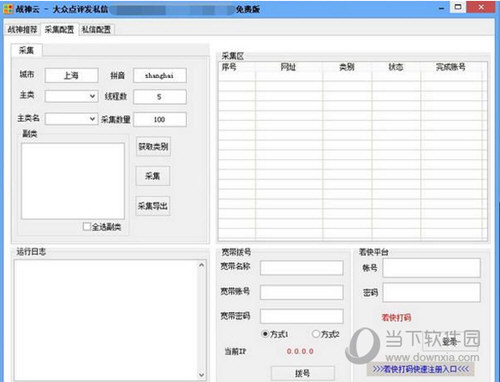Close the 战神云 window
This screenshot has width=500, height=382.
(x=481, y=7)
